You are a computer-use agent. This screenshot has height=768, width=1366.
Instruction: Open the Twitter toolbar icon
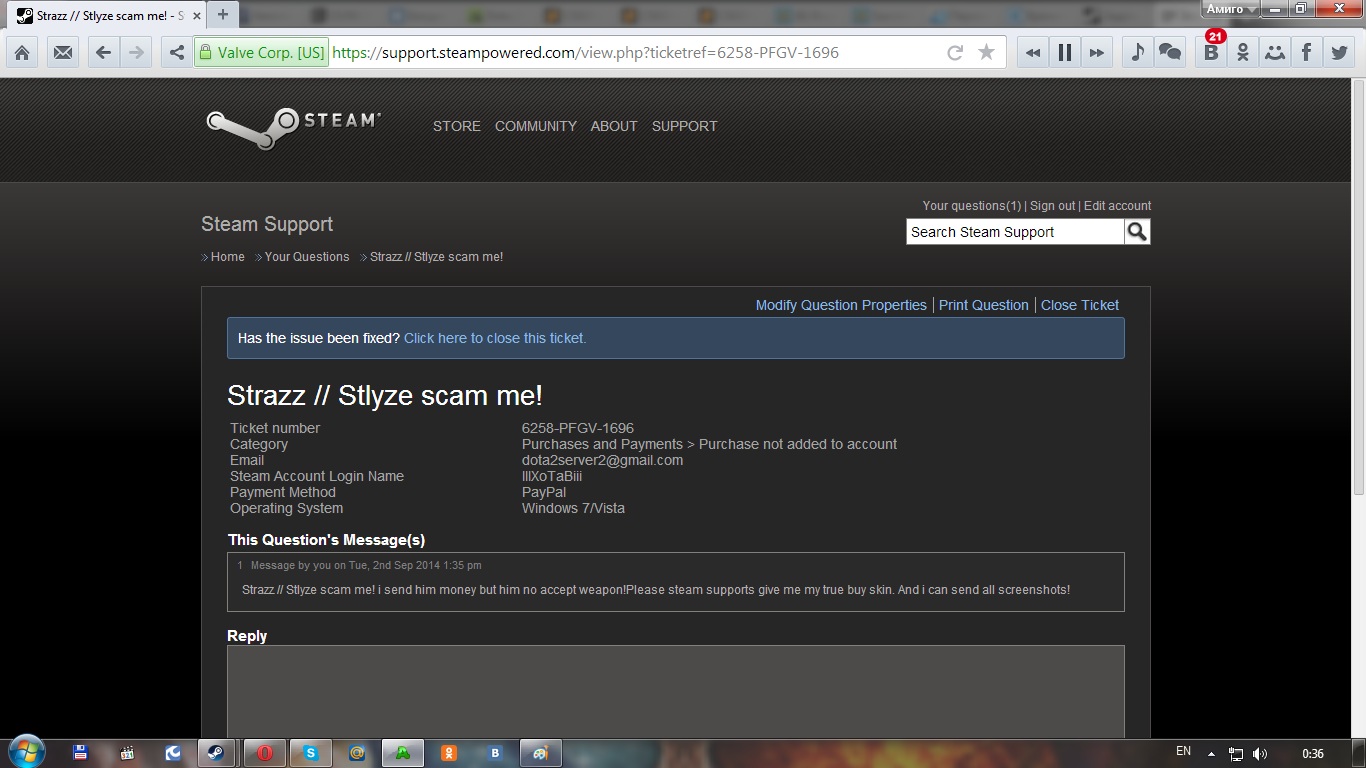click(1338, 53)
